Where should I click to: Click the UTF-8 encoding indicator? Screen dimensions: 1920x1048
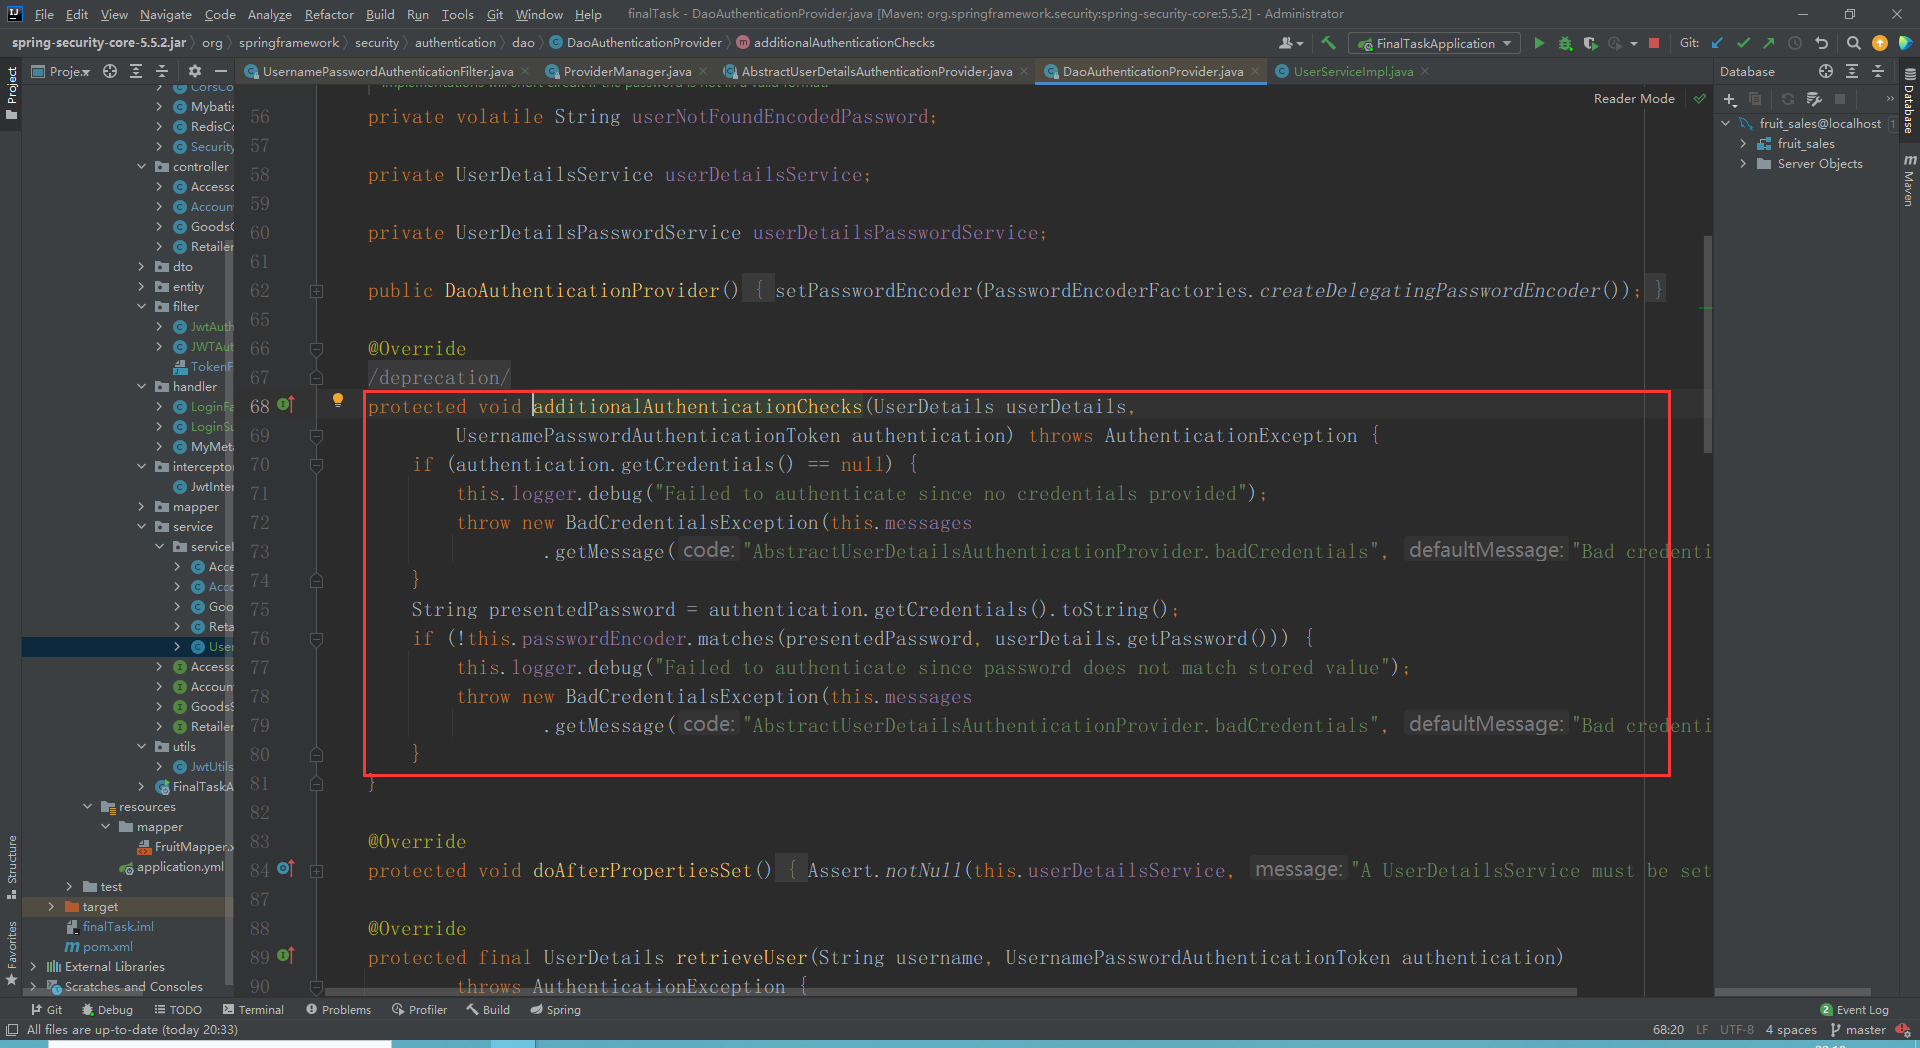click(1737, 1030)
